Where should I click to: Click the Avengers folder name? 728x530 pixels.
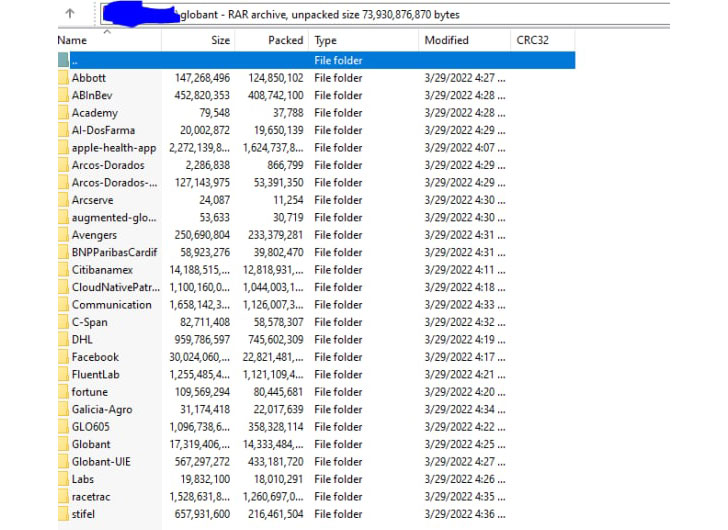coord(94,235)
